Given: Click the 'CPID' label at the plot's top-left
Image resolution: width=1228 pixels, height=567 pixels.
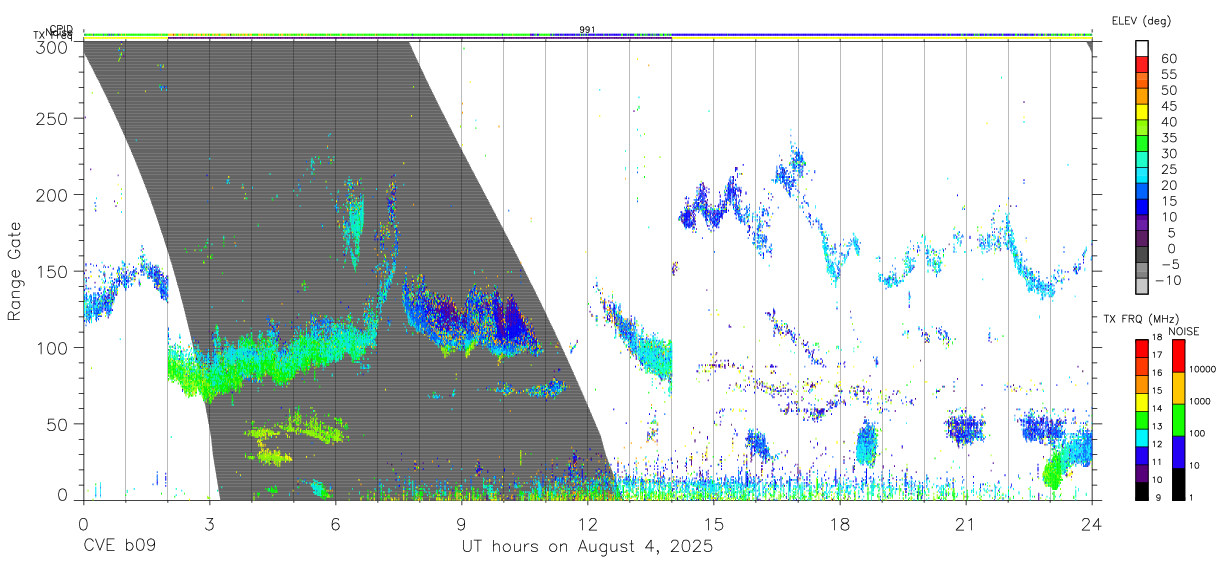Looking at the screenshot, I should 61,29.
